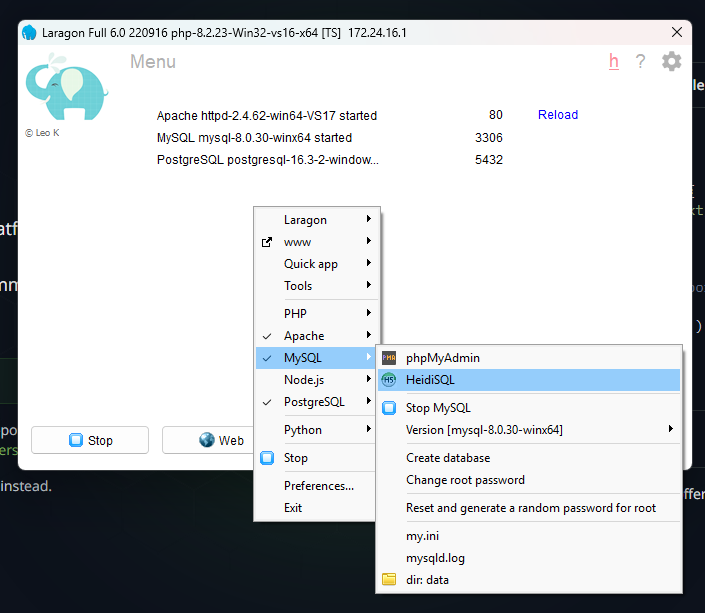Click the question mark help icon
Image resolution: width=705 pixels, height=613 pixels.
(x=640, y=61)
